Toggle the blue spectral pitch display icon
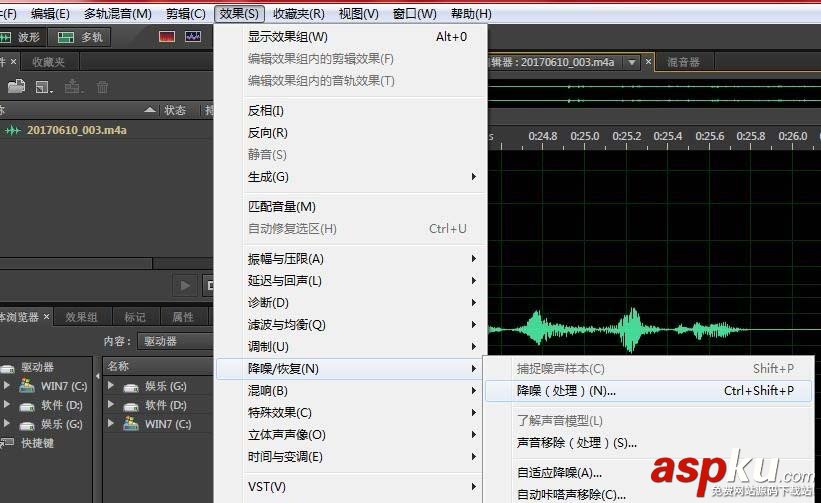Viewport: 821px width, 503px height. 193,37
